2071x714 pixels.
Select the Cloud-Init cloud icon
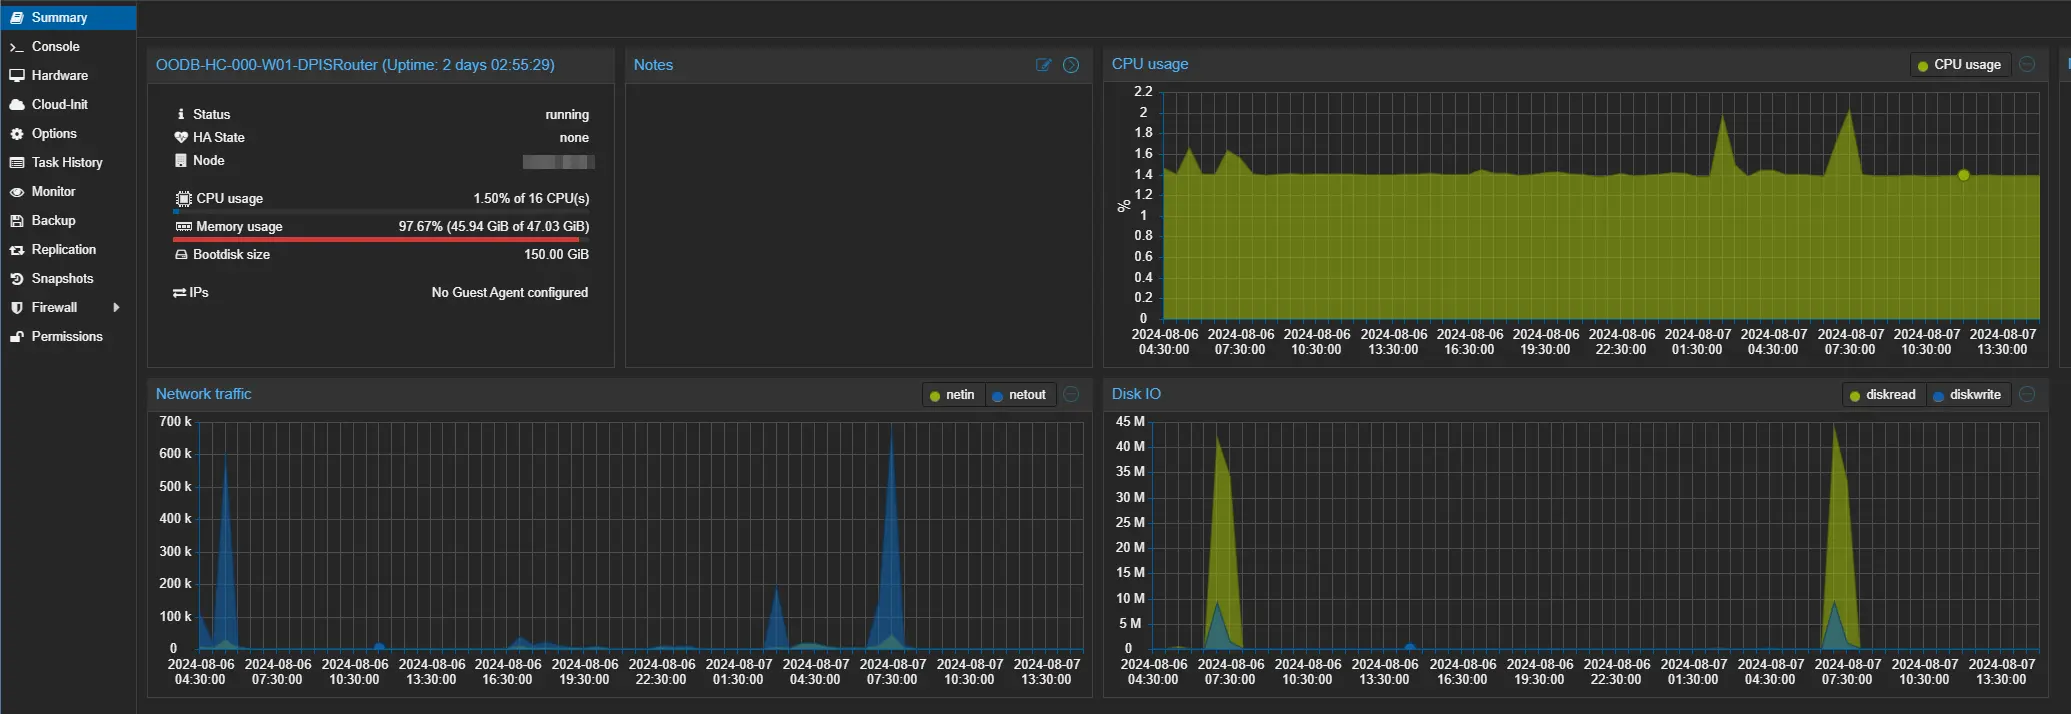click(16, 105)
